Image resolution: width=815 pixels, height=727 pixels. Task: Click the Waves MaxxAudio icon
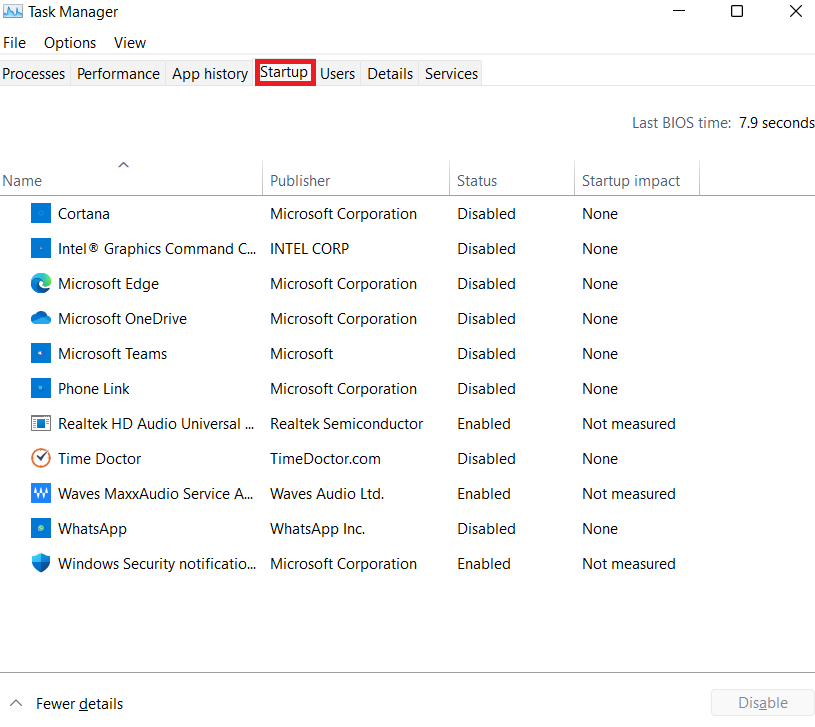[41, 493]
